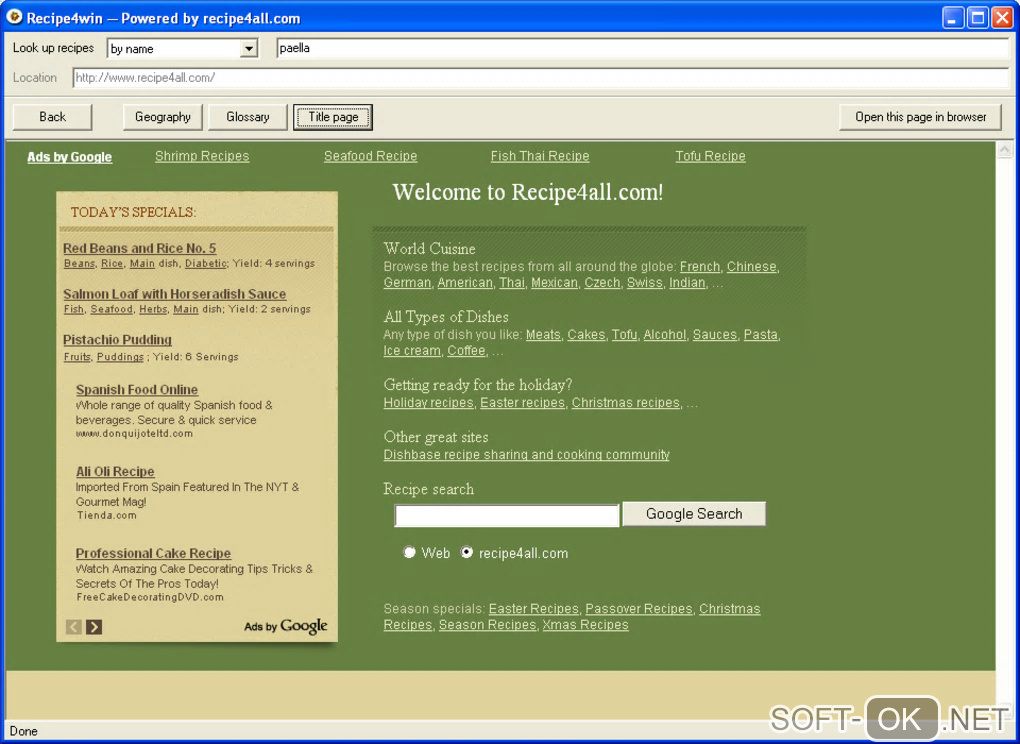Select the Web radio button

[x=409, y=552]
